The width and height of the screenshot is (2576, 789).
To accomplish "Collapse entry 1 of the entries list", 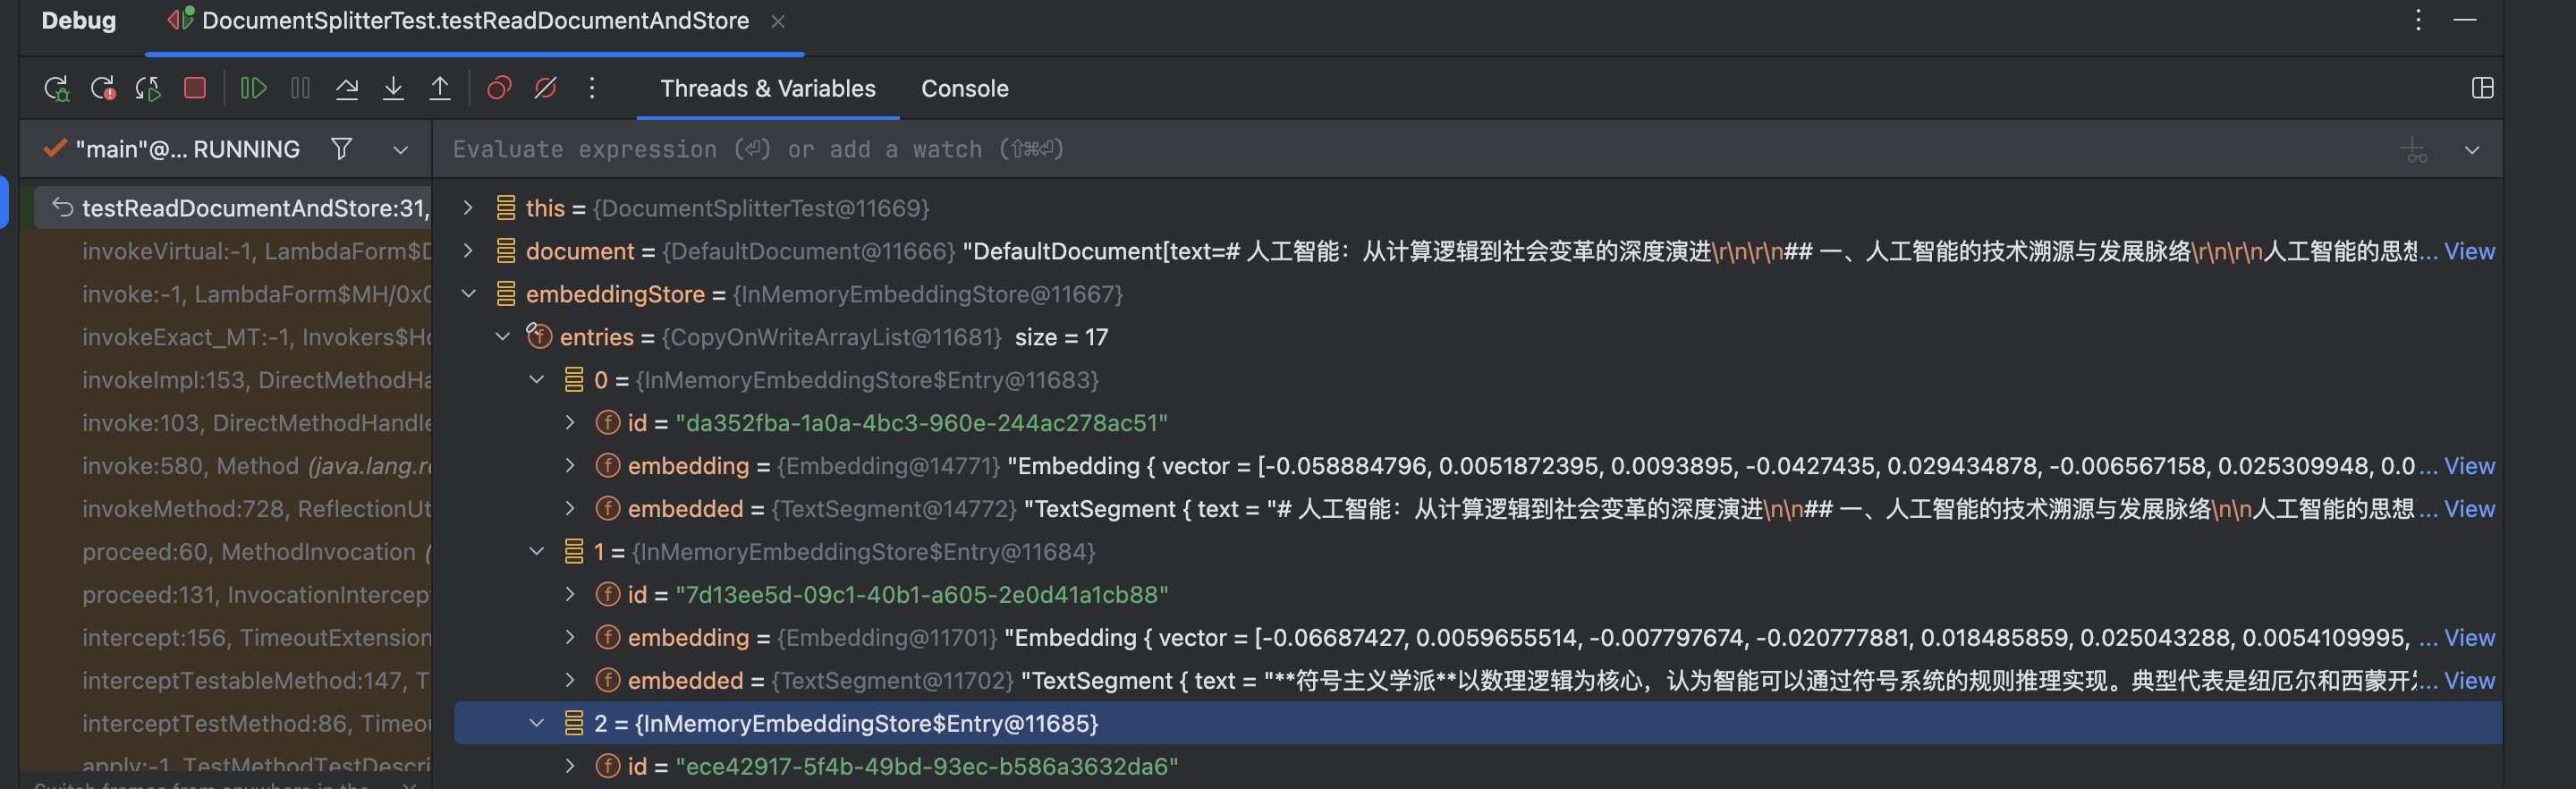I will tap(536, 552).
